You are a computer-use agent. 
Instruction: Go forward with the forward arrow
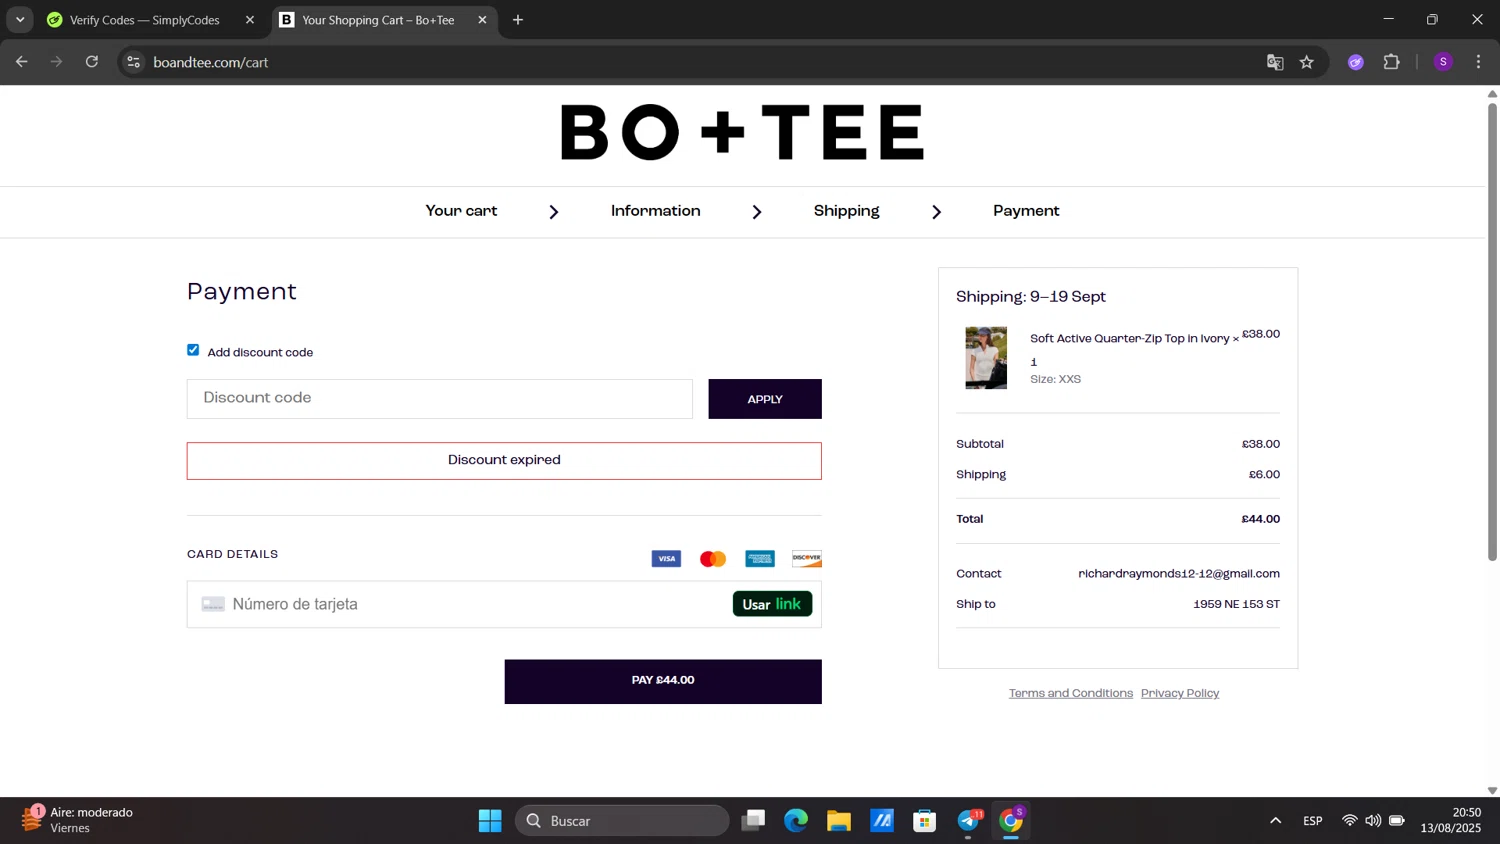point(57,62)
